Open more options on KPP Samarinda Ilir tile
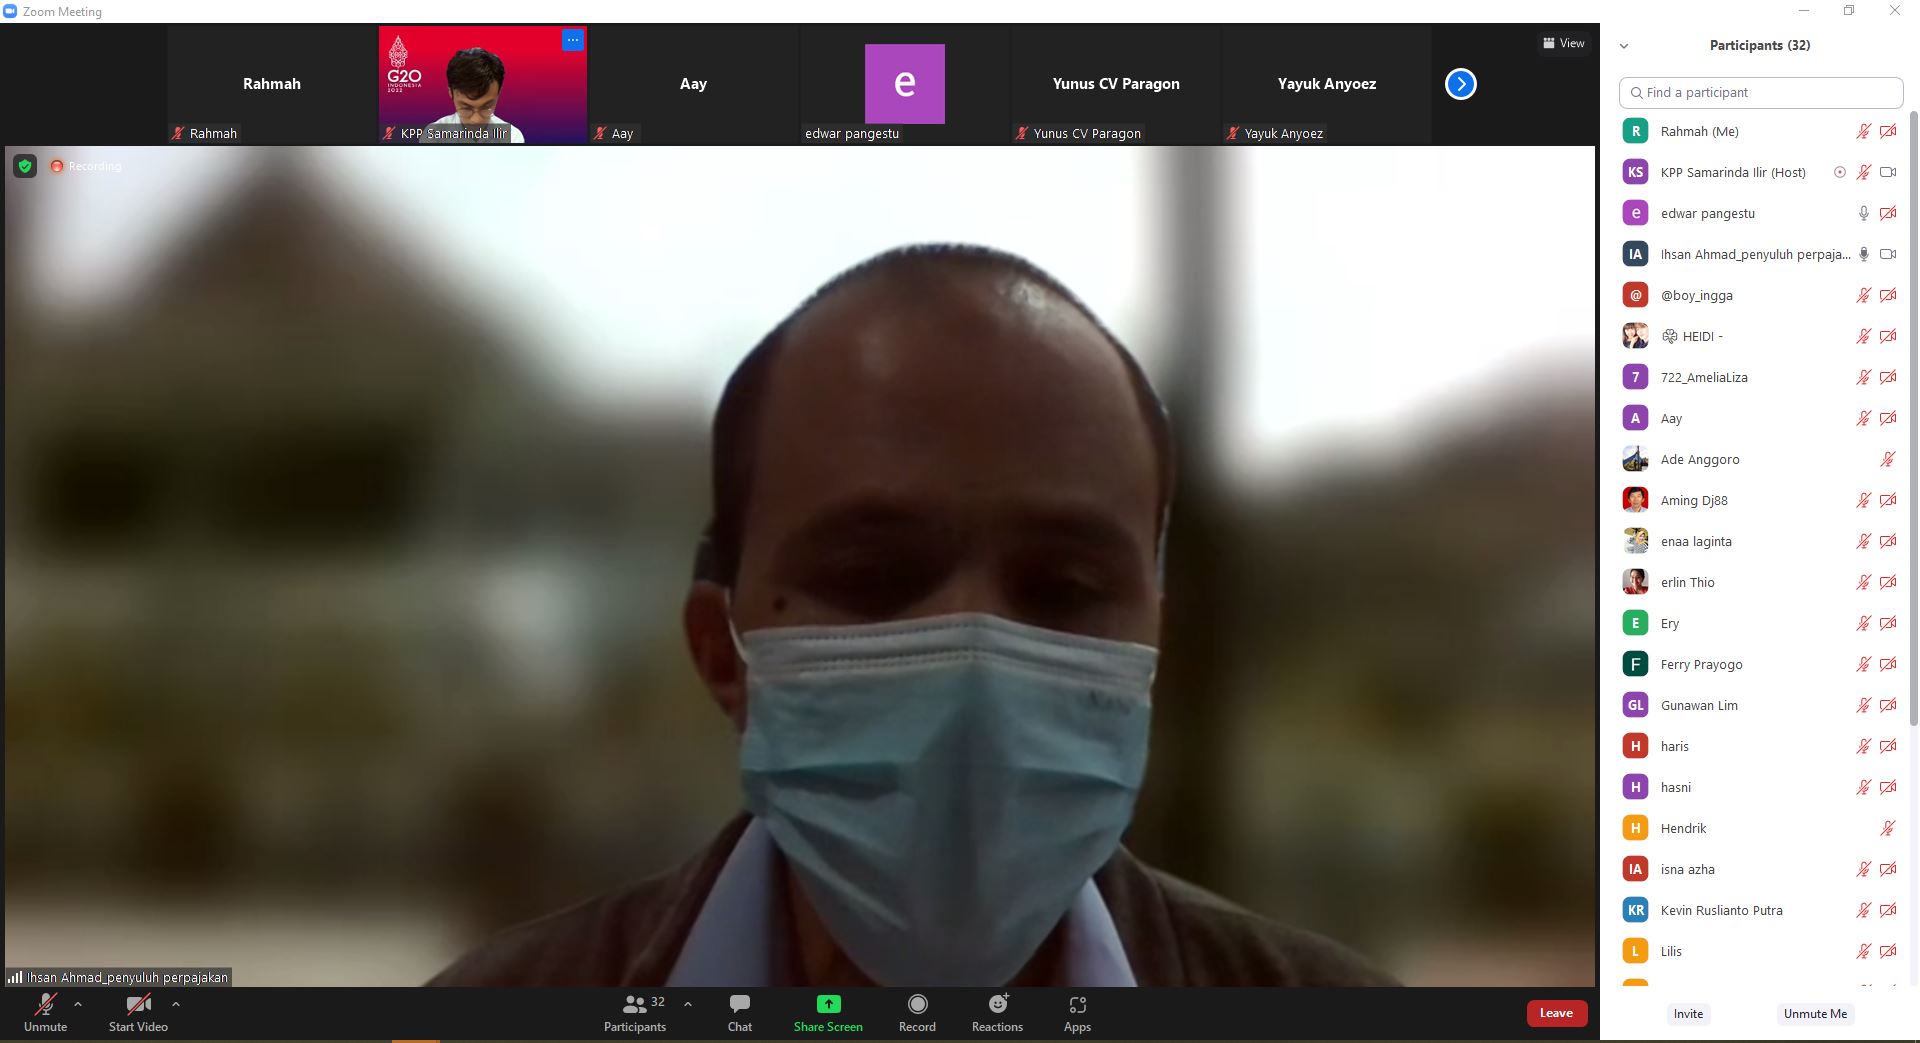 572,40
